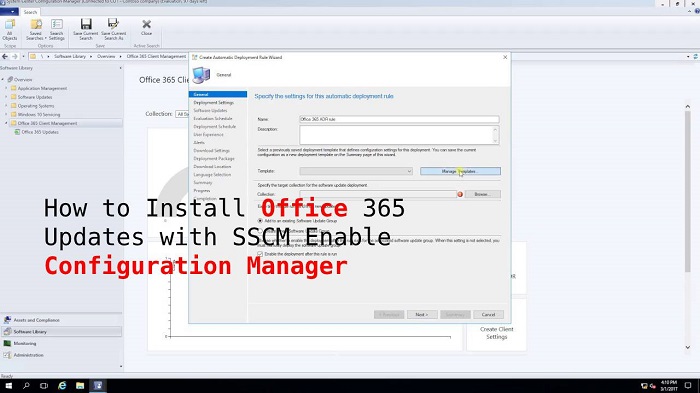Click the Administration workspace icon
Screen dimensions: 700x393
tap(7, 355)
